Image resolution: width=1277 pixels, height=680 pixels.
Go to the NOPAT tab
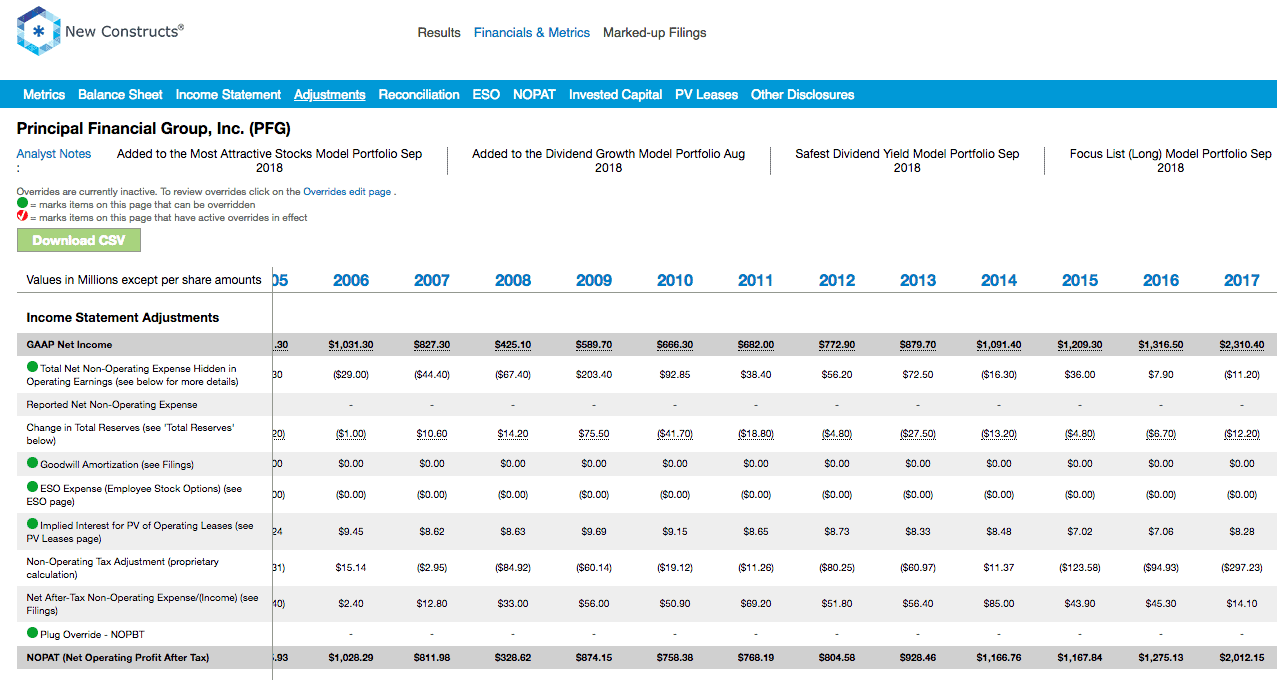534,95
